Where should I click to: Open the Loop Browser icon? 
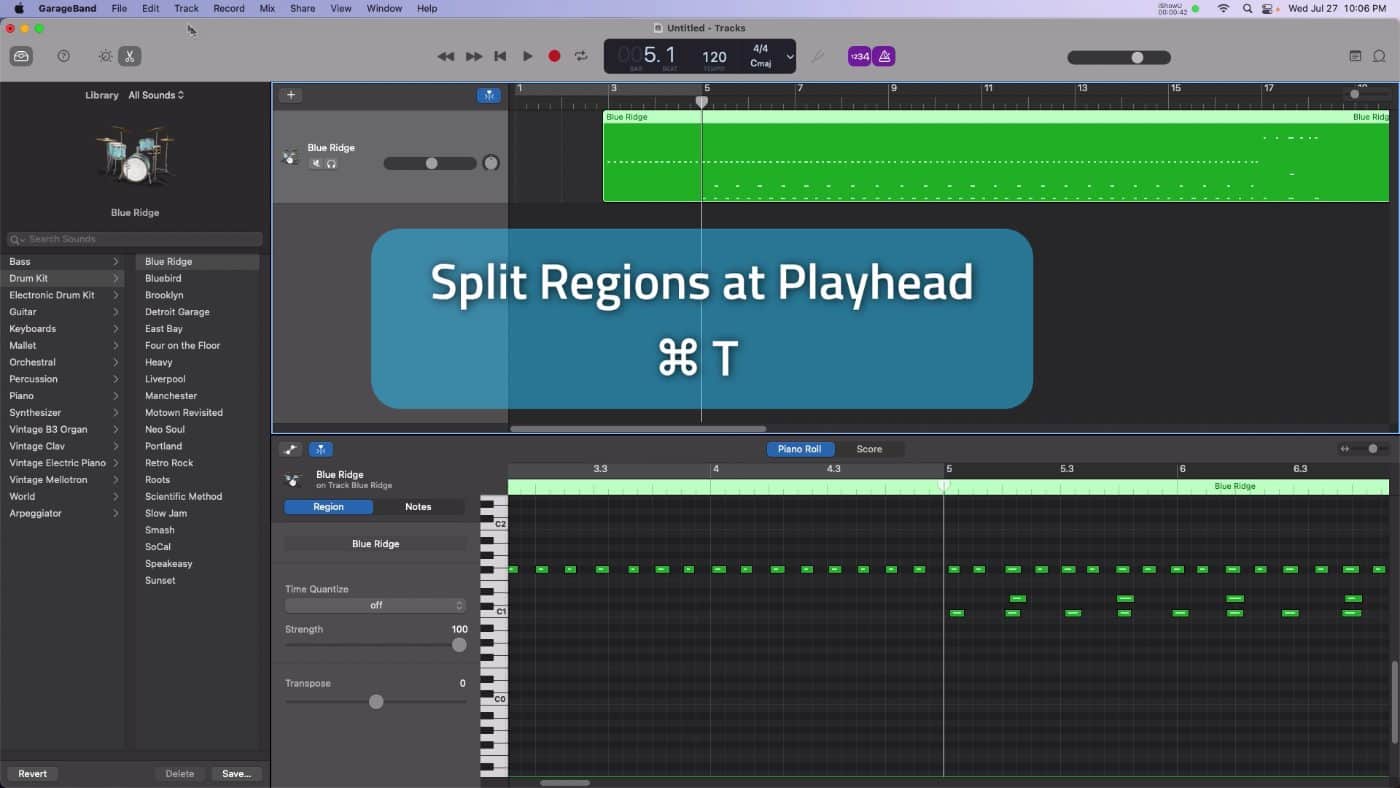[x=1379, y=56]
